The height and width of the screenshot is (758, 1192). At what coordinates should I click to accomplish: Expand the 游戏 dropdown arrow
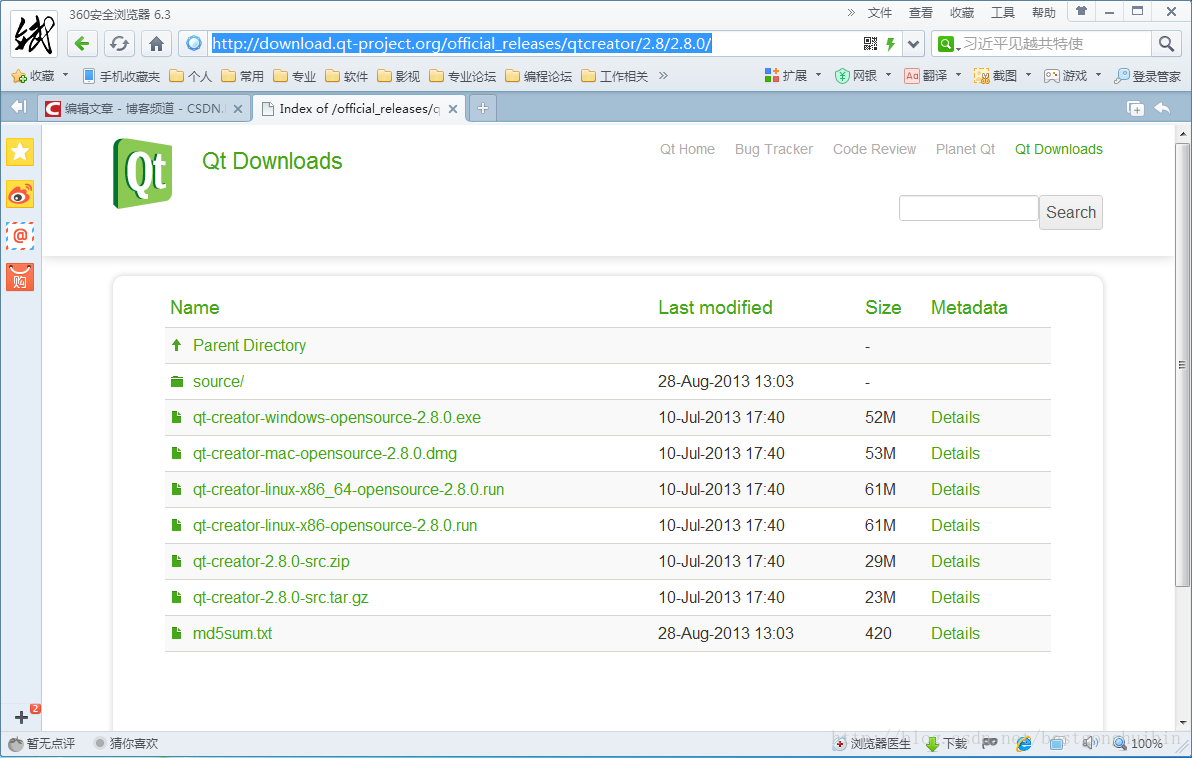click(x=1098, y=75)
